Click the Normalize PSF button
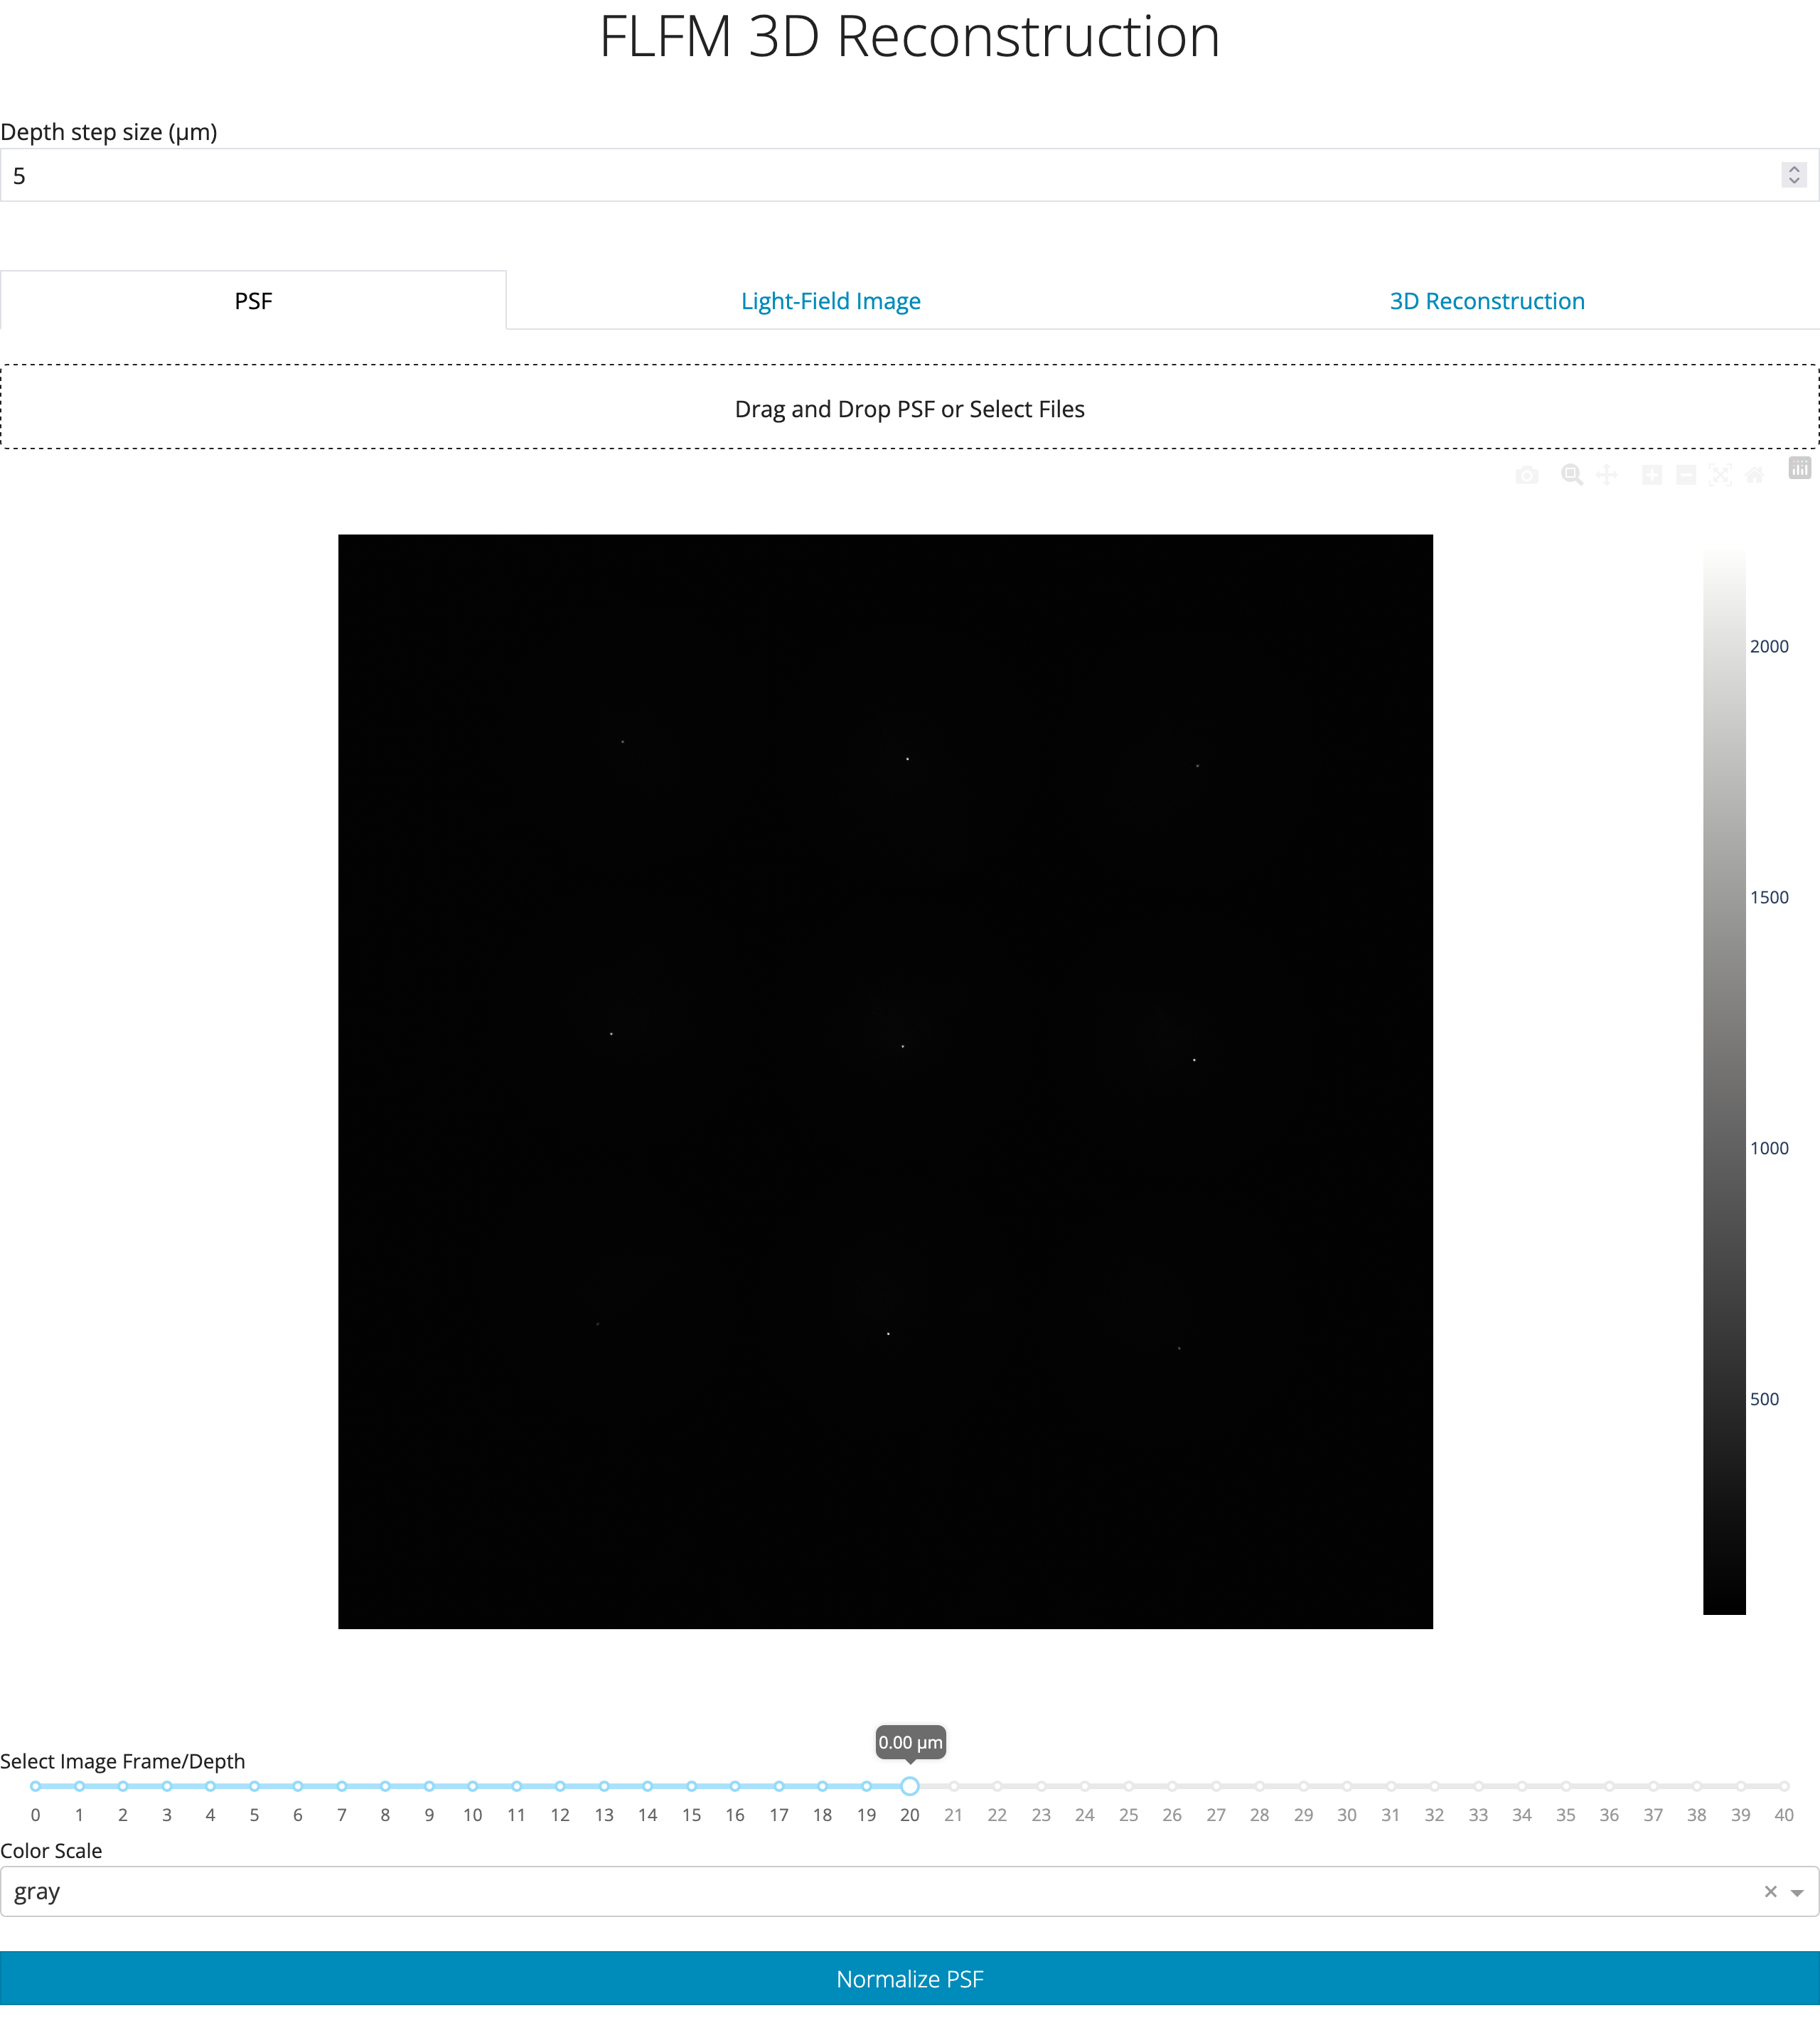 pyautogui.click(x=910, y=1978)
